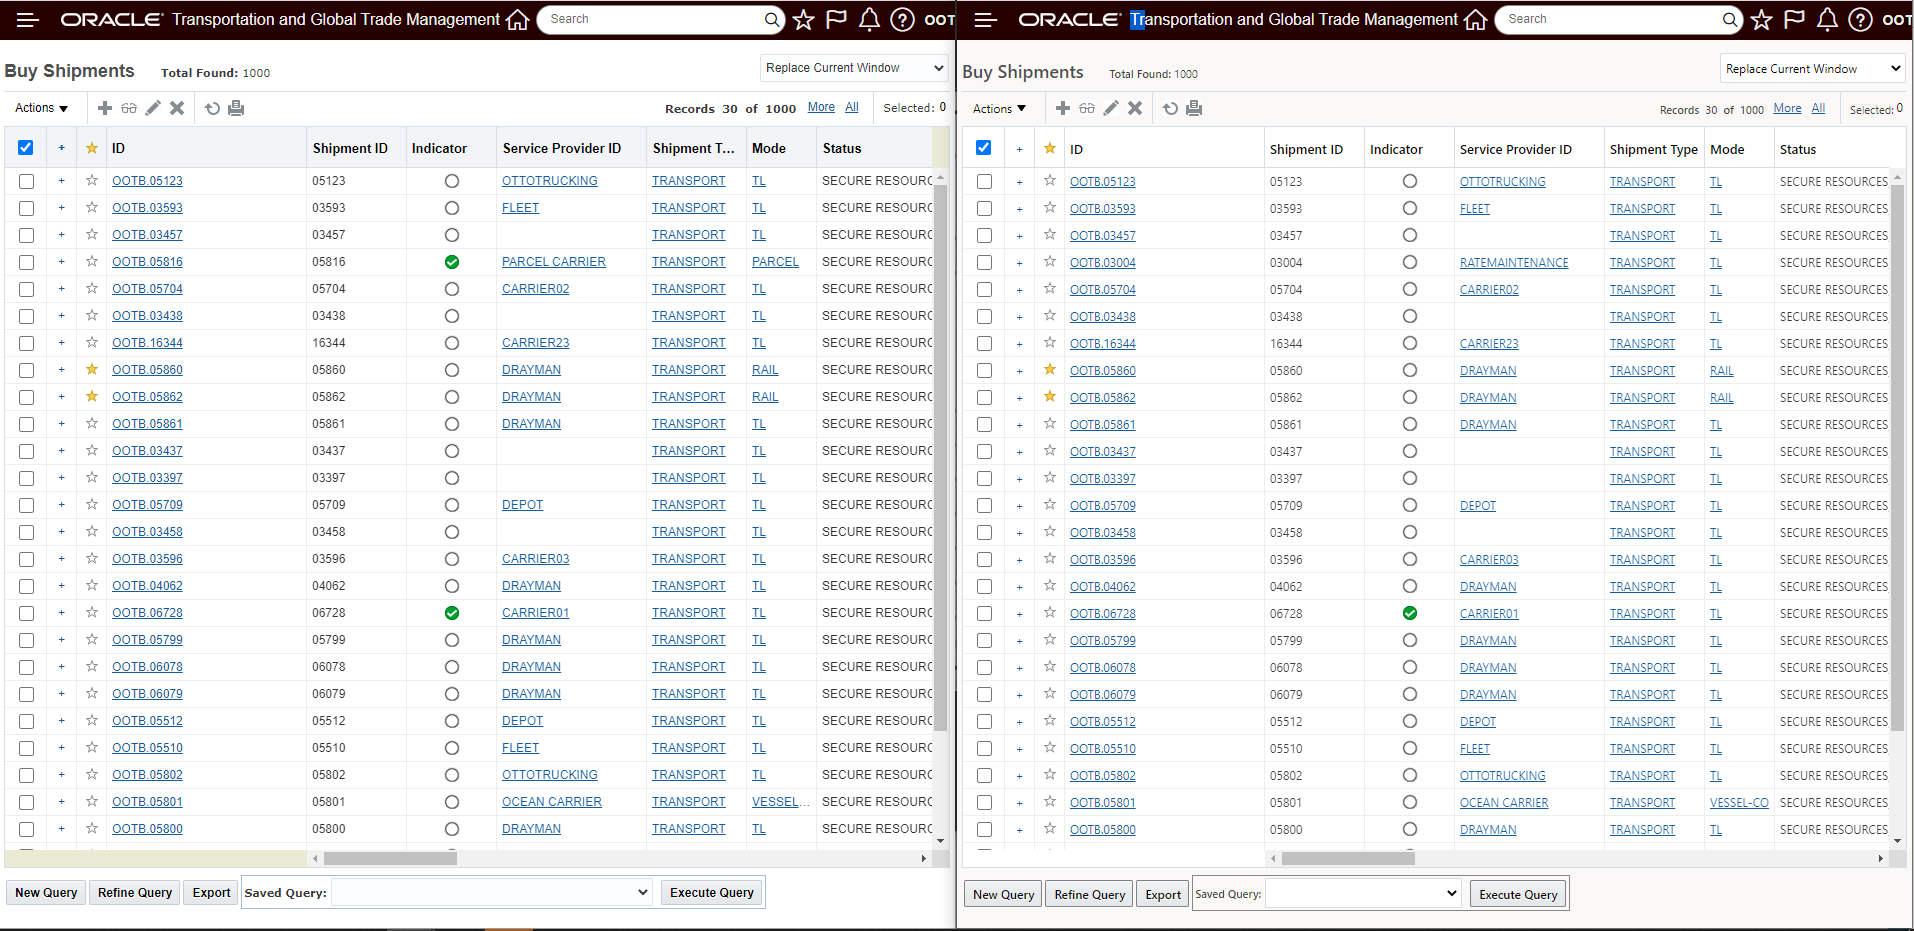Viewport: 1914px width, 931px height.
Task: Expand row OOTB.03593 plus in left window
Action: (x=61, y=208)
